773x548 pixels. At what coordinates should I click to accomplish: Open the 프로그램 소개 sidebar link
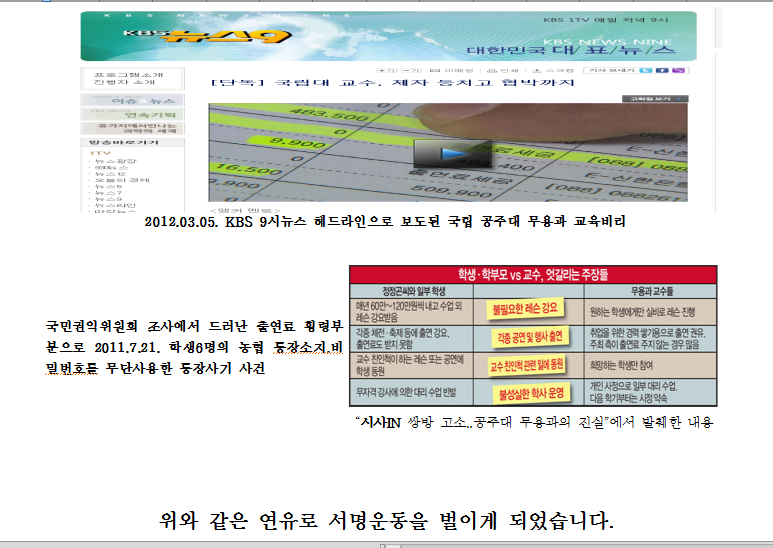128,75
